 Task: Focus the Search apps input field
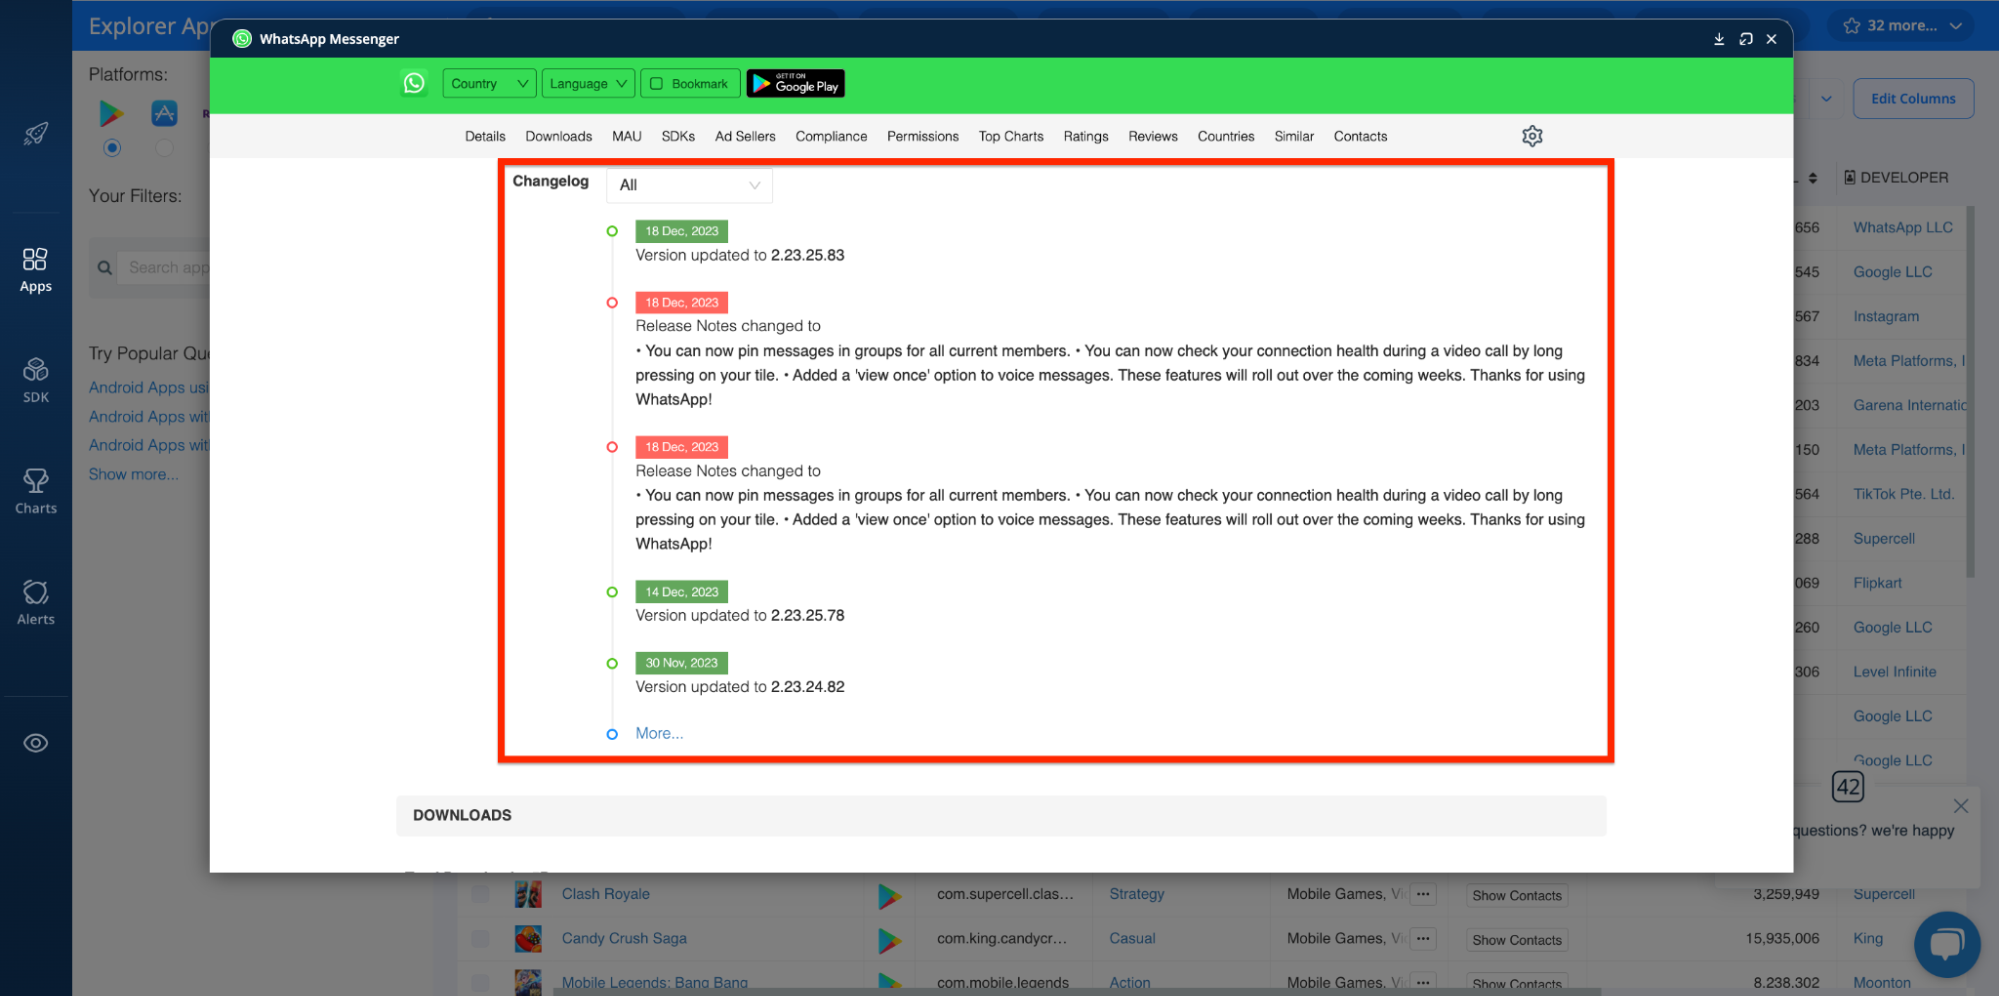click(166, 268)
